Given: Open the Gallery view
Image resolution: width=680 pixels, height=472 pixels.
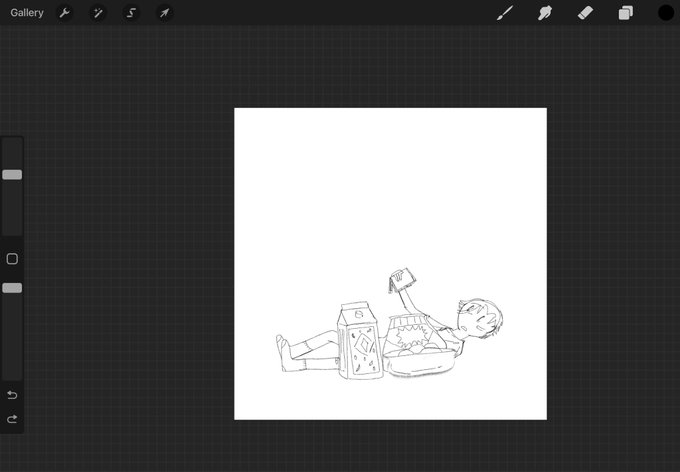Looking at the screenshot, I should click(27, 13).
